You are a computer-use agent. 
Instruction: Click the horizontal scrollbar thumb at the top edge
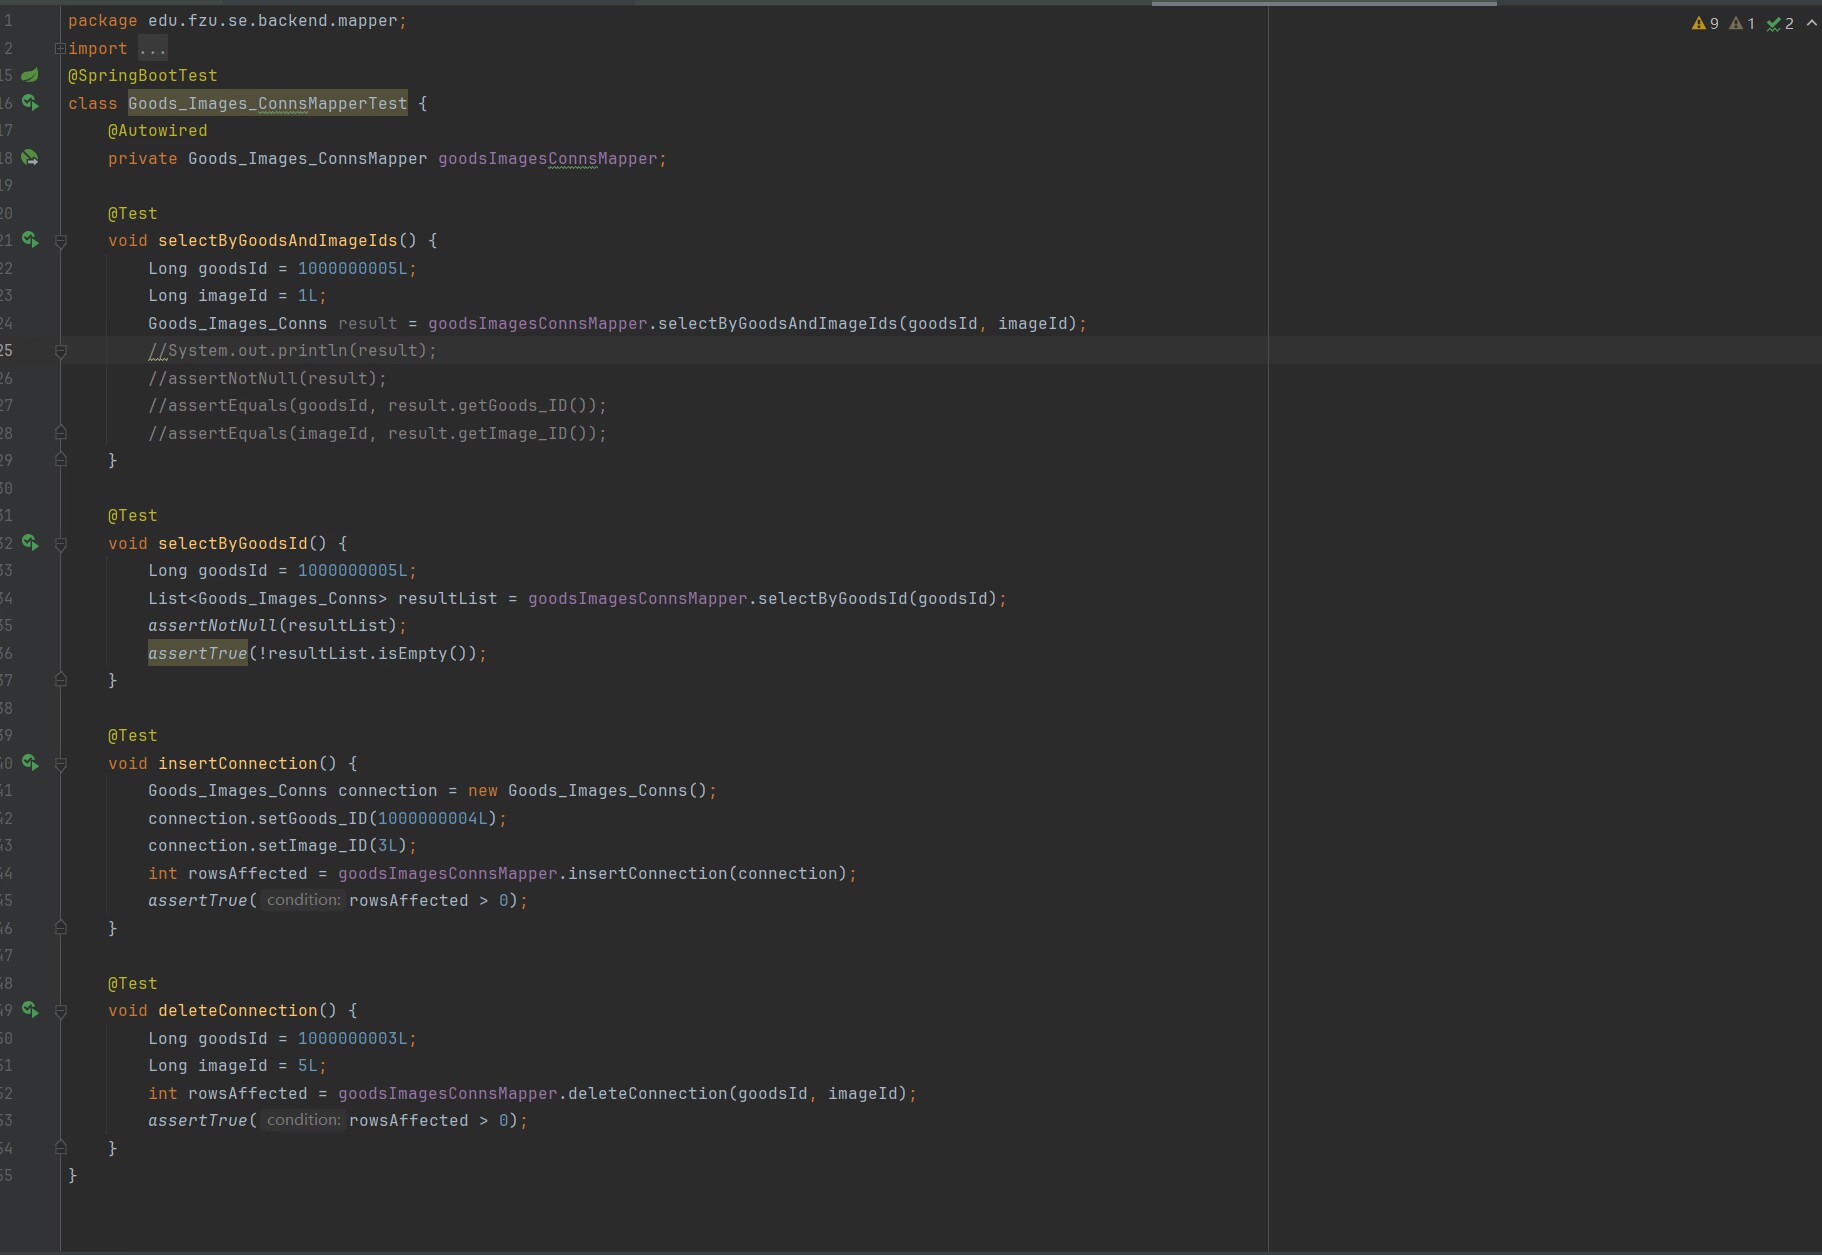coord(1324,3)
